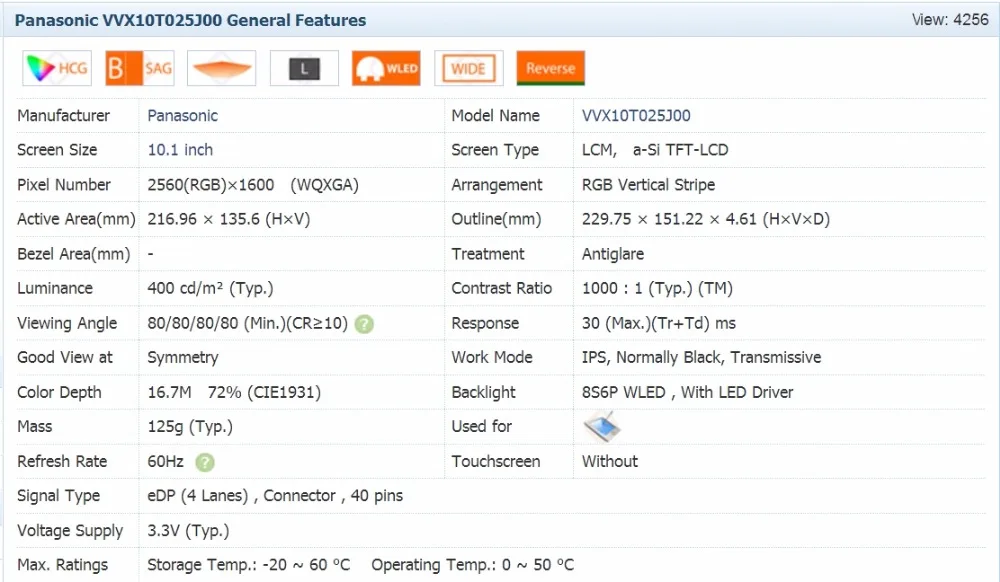Click the 'Max. Ratings' row label
The image size is (1000, 582).
pyautogui.click(x=62, y=565)
